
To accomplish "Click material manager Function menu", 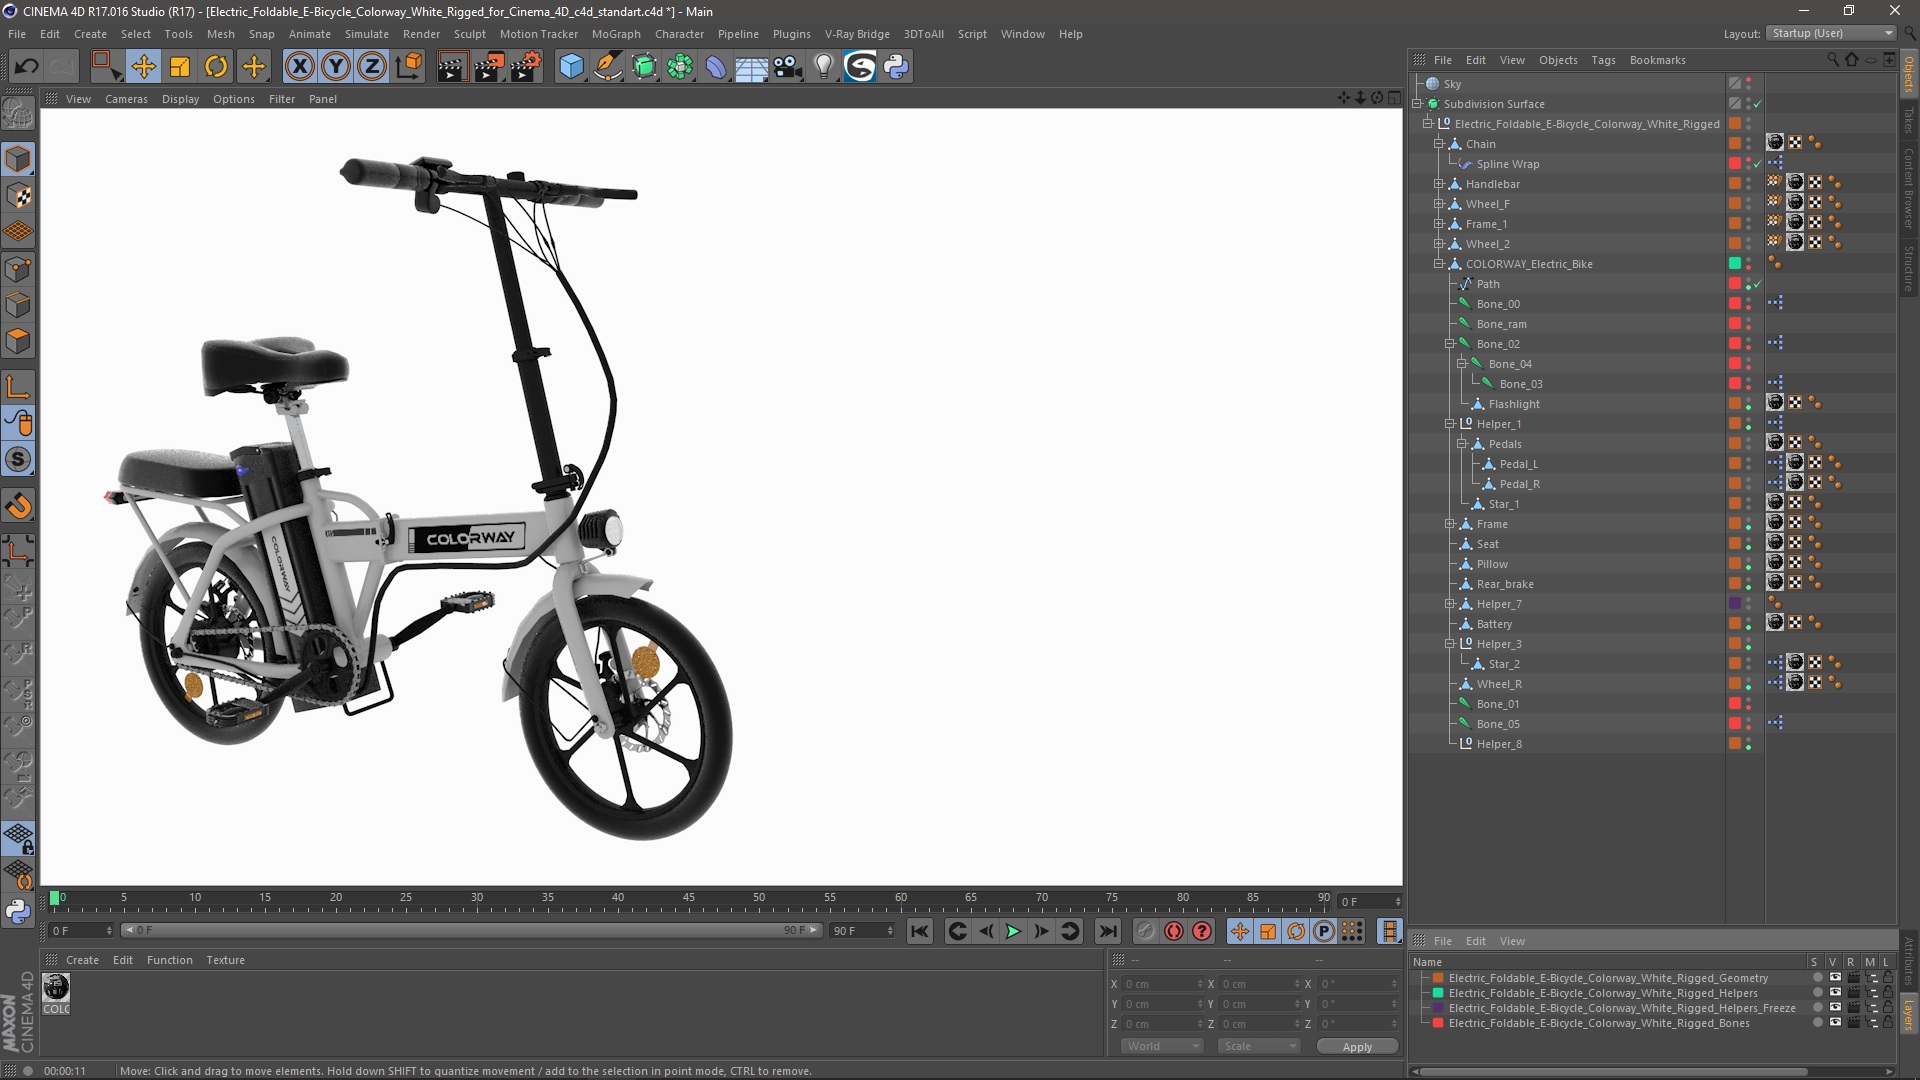I will (169, 960).
